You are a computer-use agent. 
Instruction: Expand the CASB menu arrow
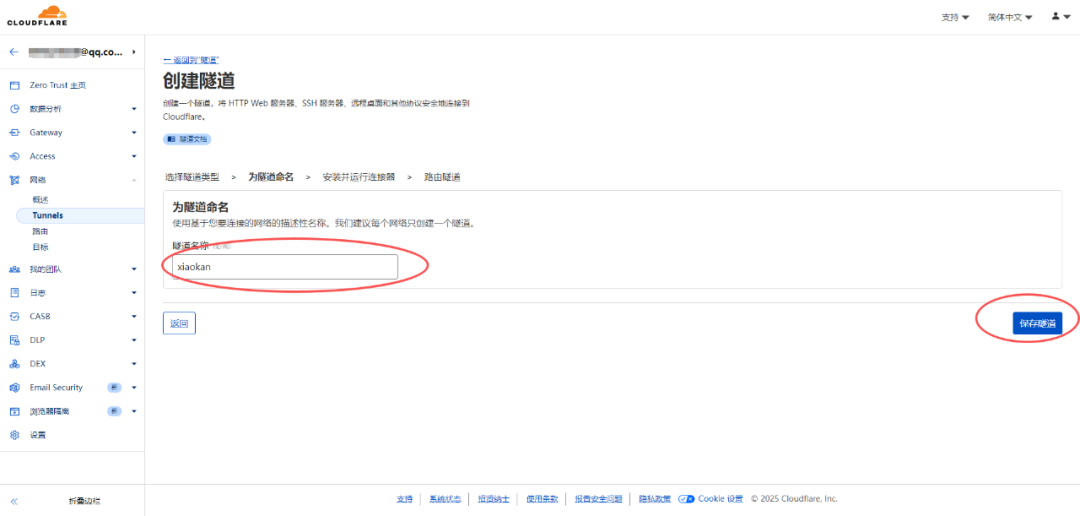134,316
